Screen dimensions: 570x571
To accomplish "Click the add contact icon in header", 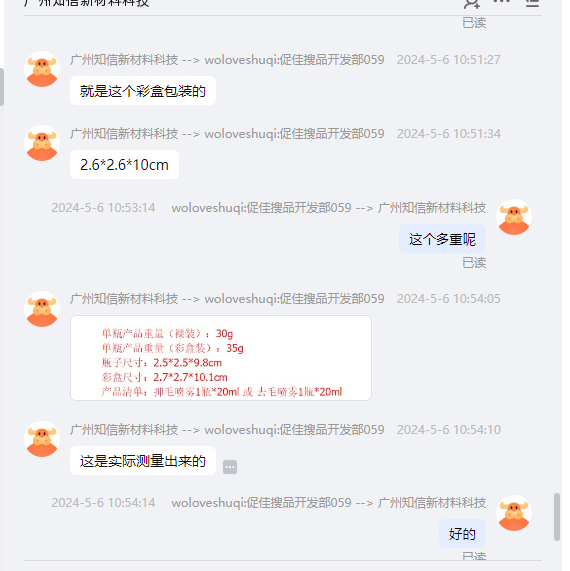I will (472, 4).
